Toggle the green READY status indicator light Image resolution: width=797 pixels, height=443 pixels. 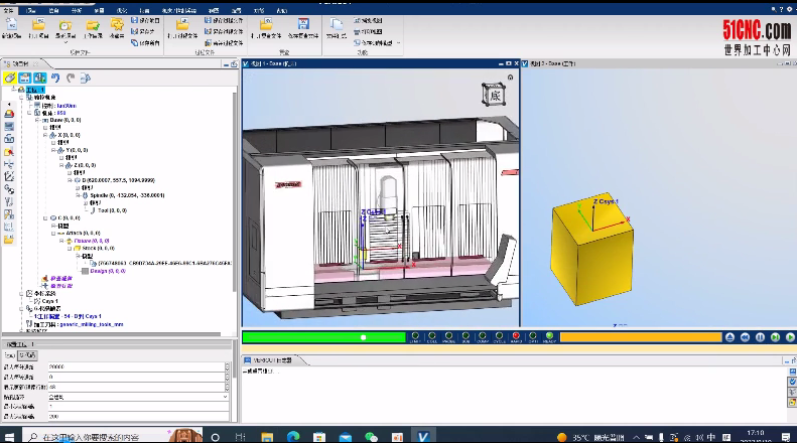point(549,337)
